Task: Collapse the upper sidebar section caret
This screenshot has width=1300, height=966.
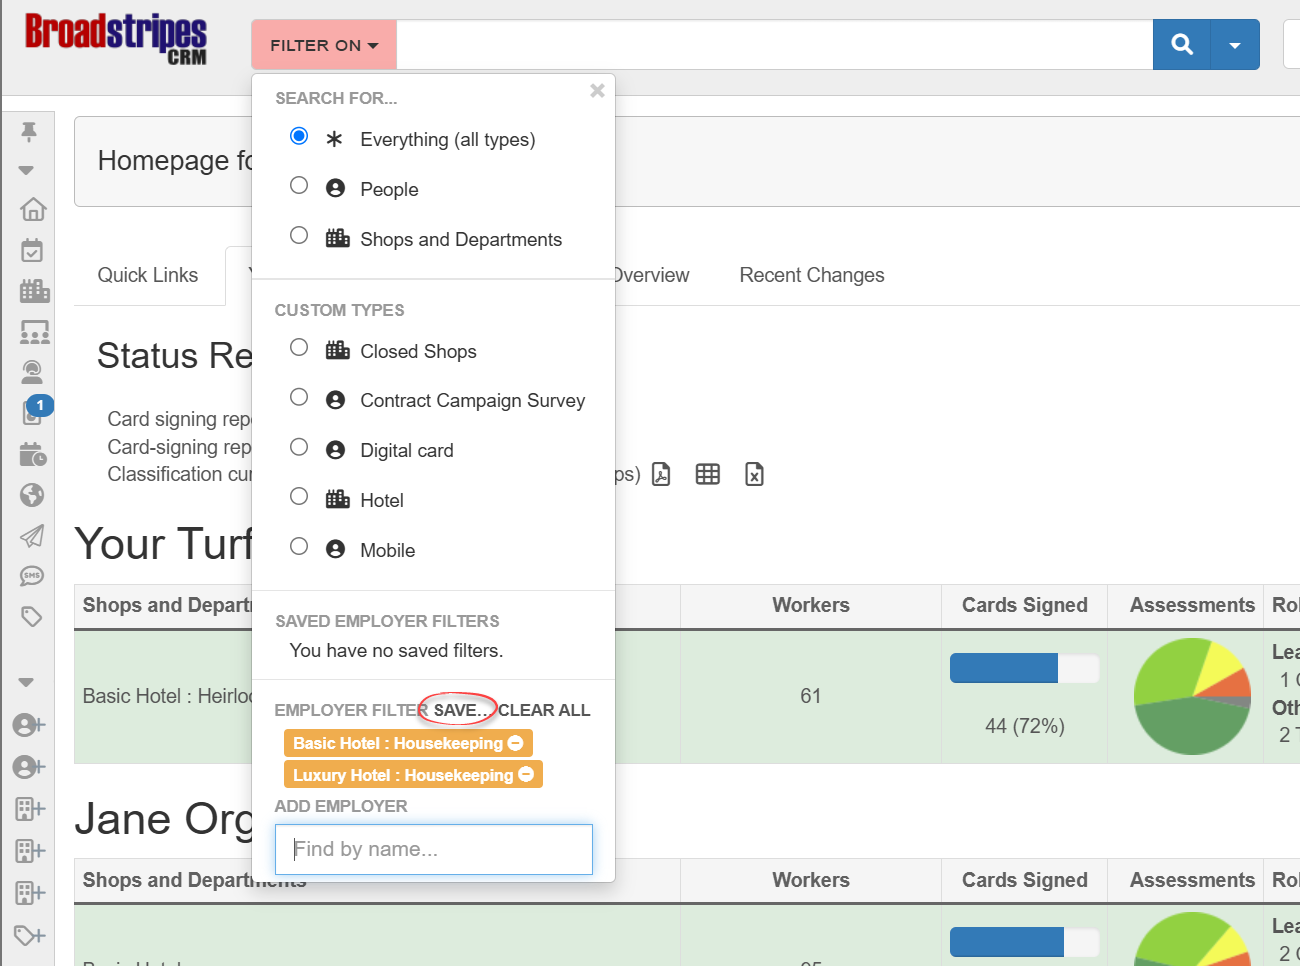Action: [x=26, y=170]
